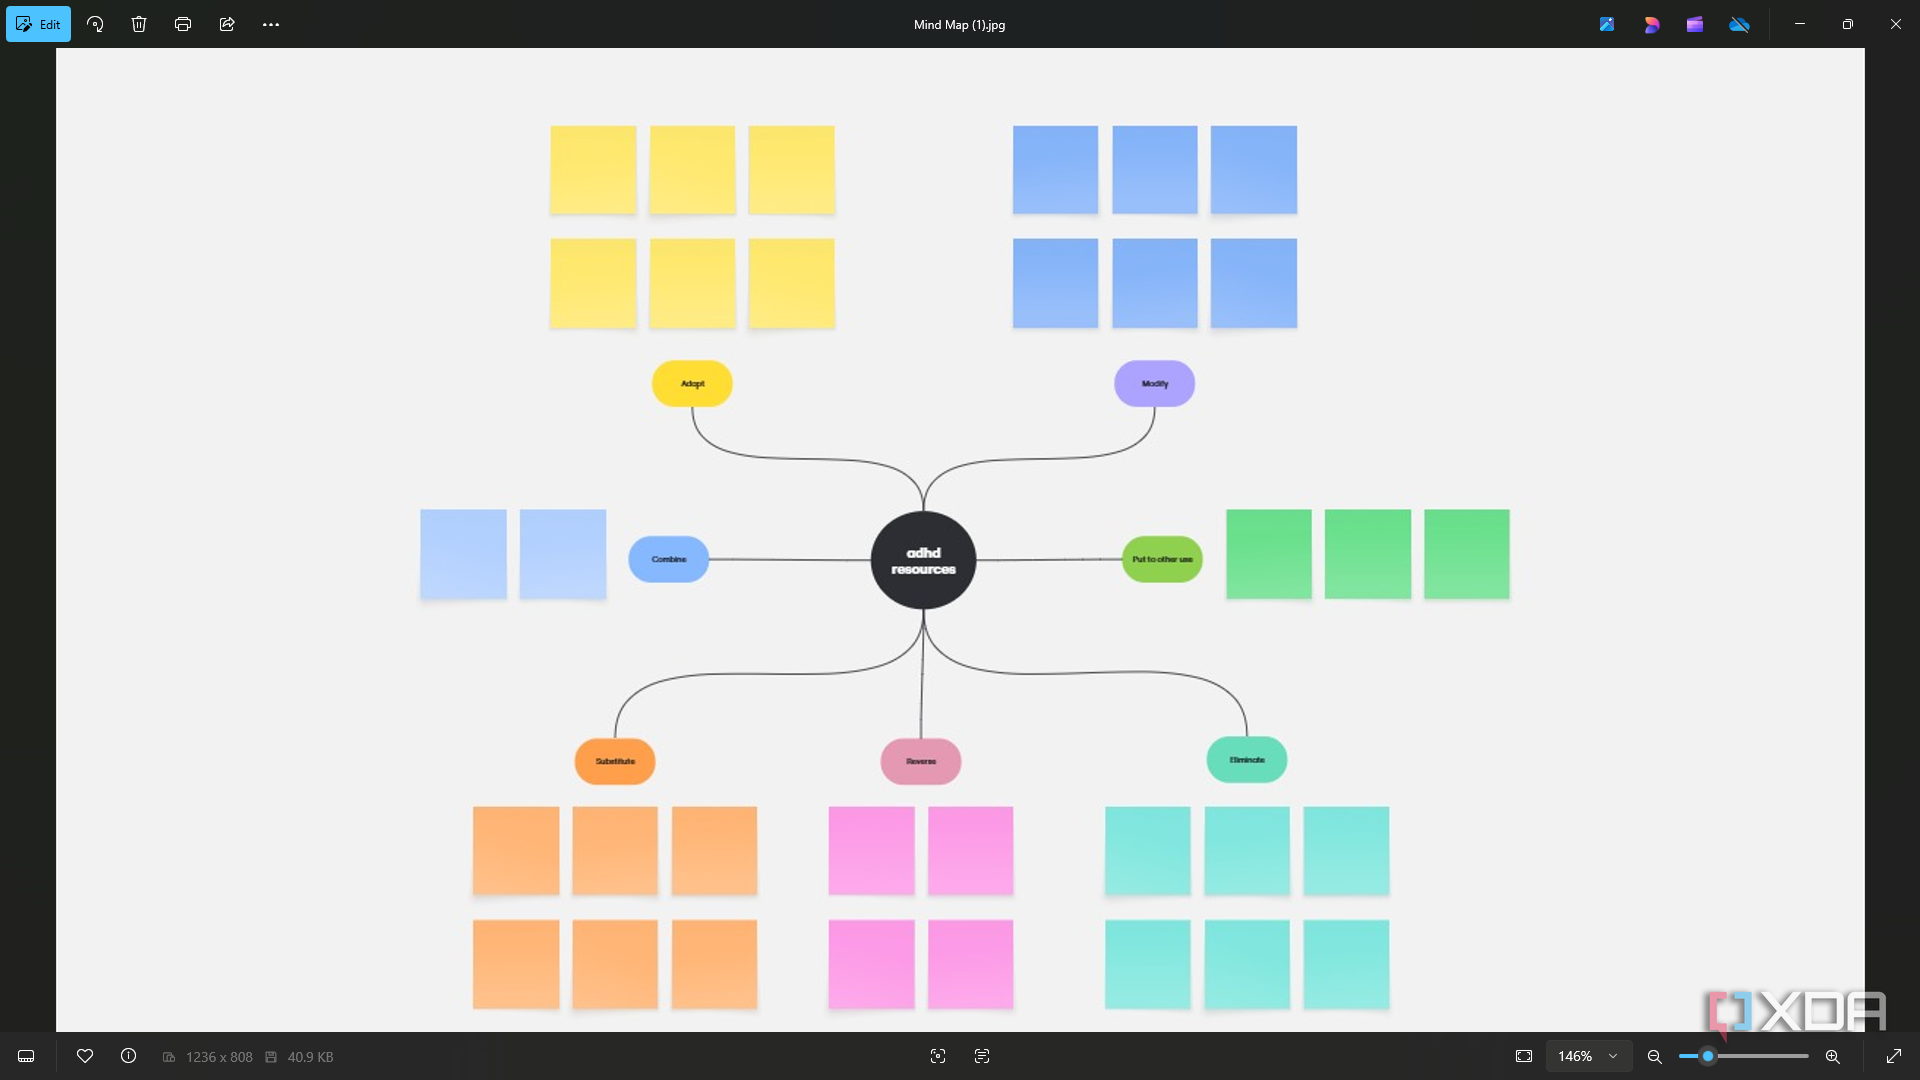The image size is (1920, 1080).
Task: Open the purple video editor icon
Action: click(x=1695, y=24)
